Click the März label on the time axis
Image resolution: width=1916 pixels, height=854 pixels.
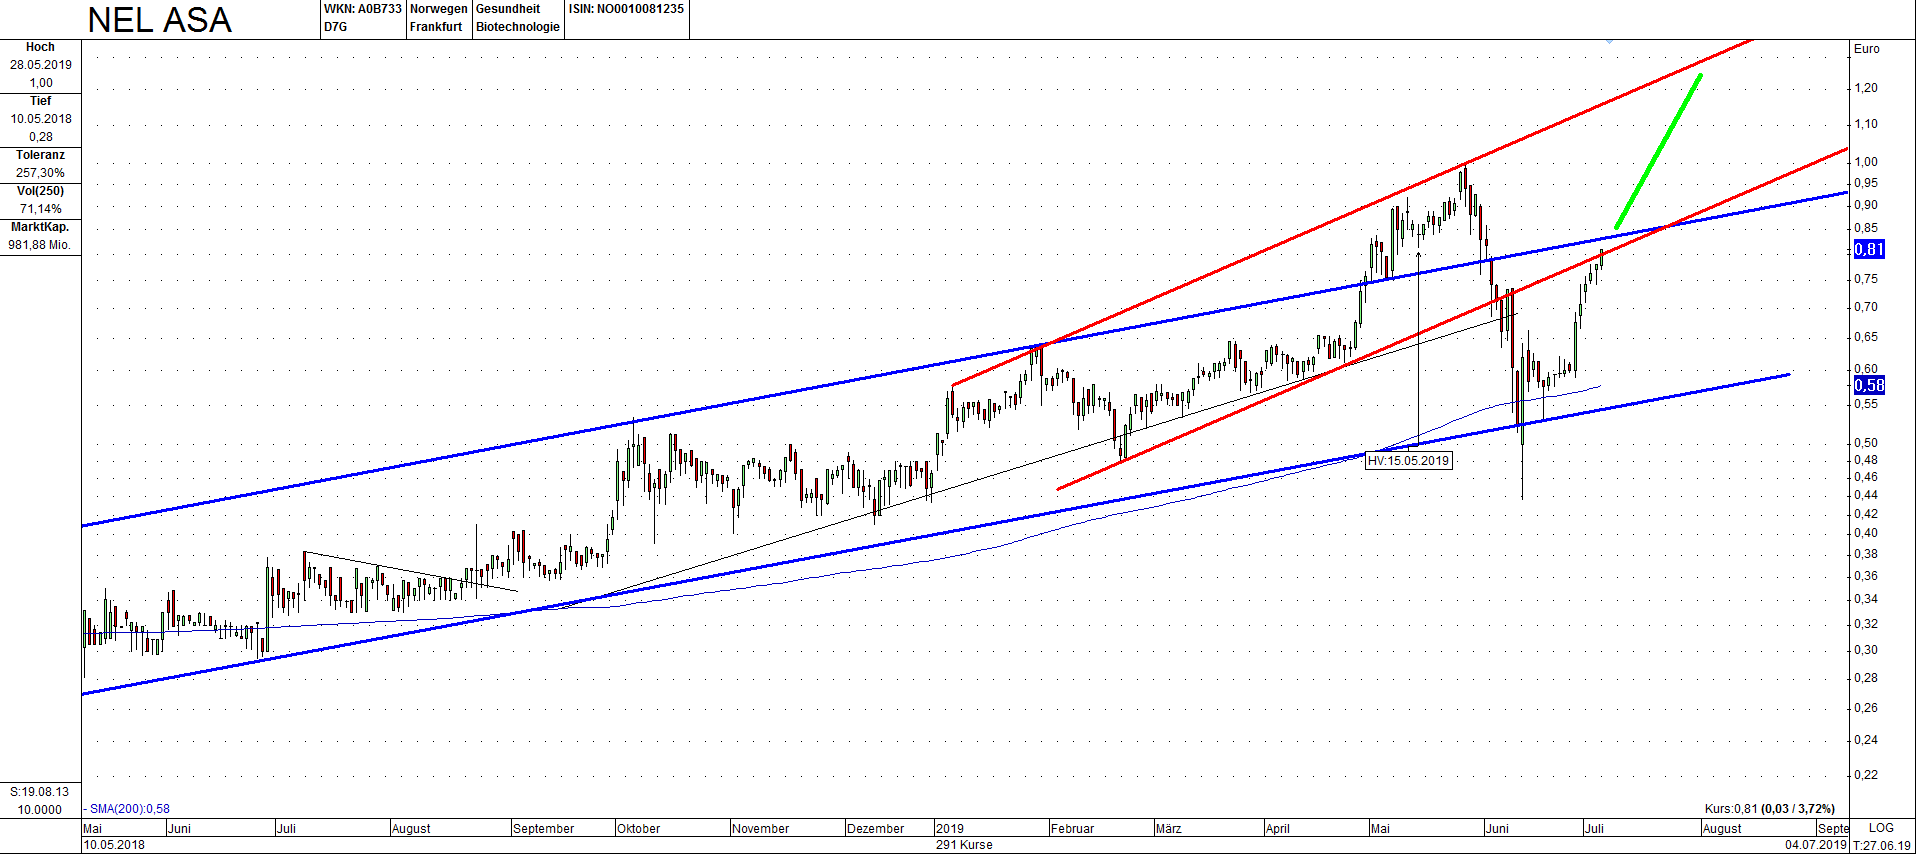(x=1169, y=829)
